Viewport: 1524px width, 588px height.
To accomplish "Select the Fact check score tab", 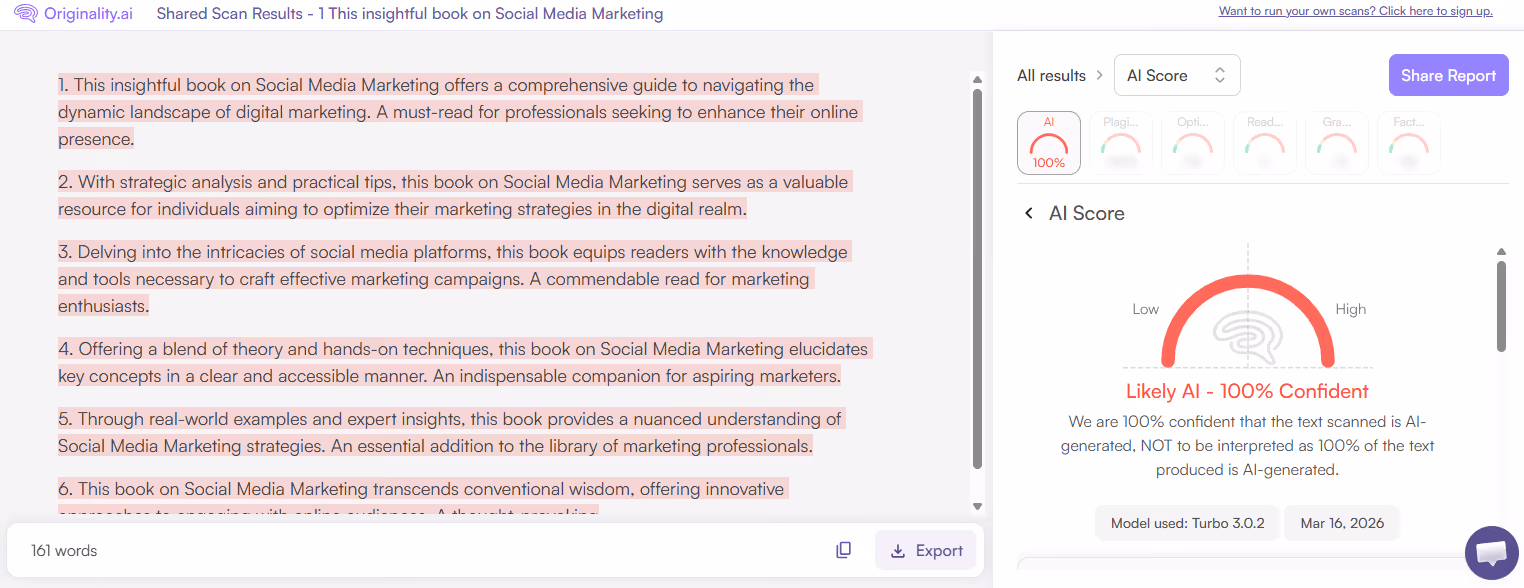I will point(1409,143).
